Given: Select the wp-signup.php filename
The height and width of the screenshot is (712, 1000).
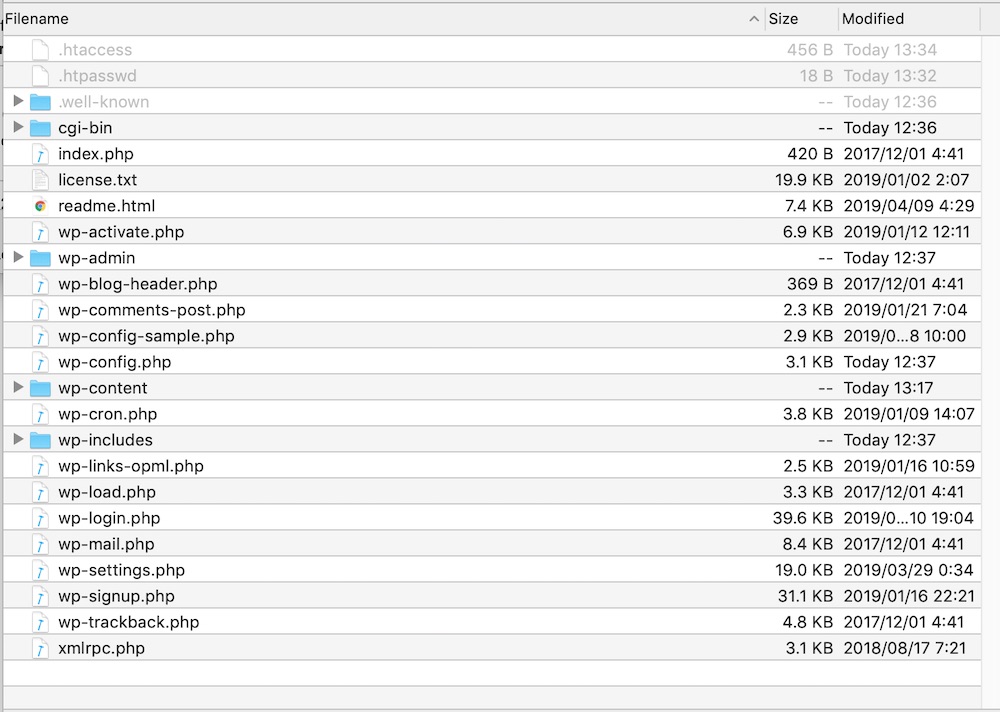Looking at the screenshot, I should (116, 597).
